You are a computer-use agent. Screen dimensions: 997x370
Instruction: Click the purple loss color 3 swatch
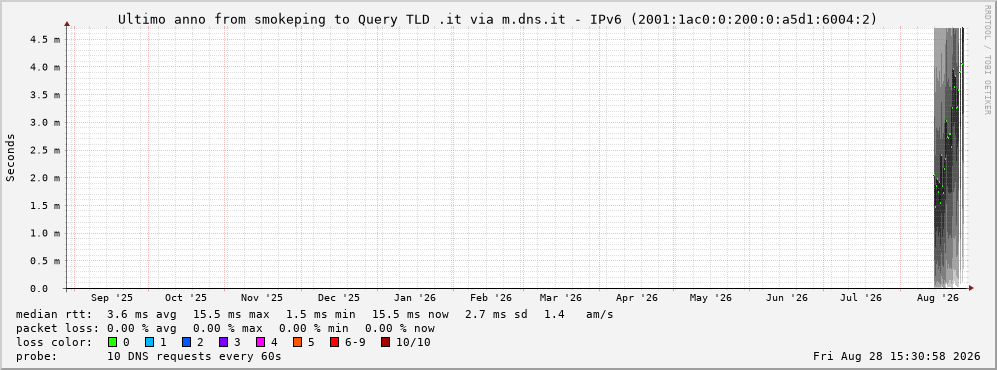pyautogui.click(x=223, y=343)
